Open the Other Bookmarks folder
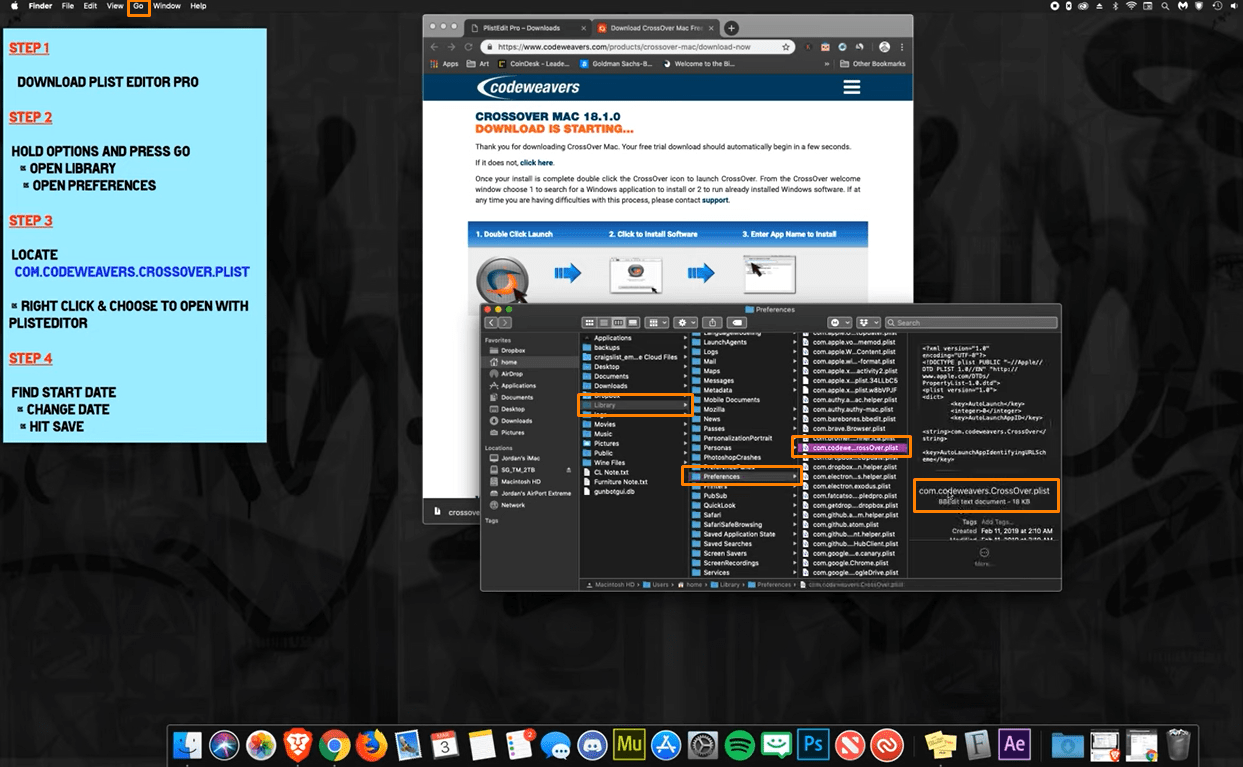 (873, 64)
